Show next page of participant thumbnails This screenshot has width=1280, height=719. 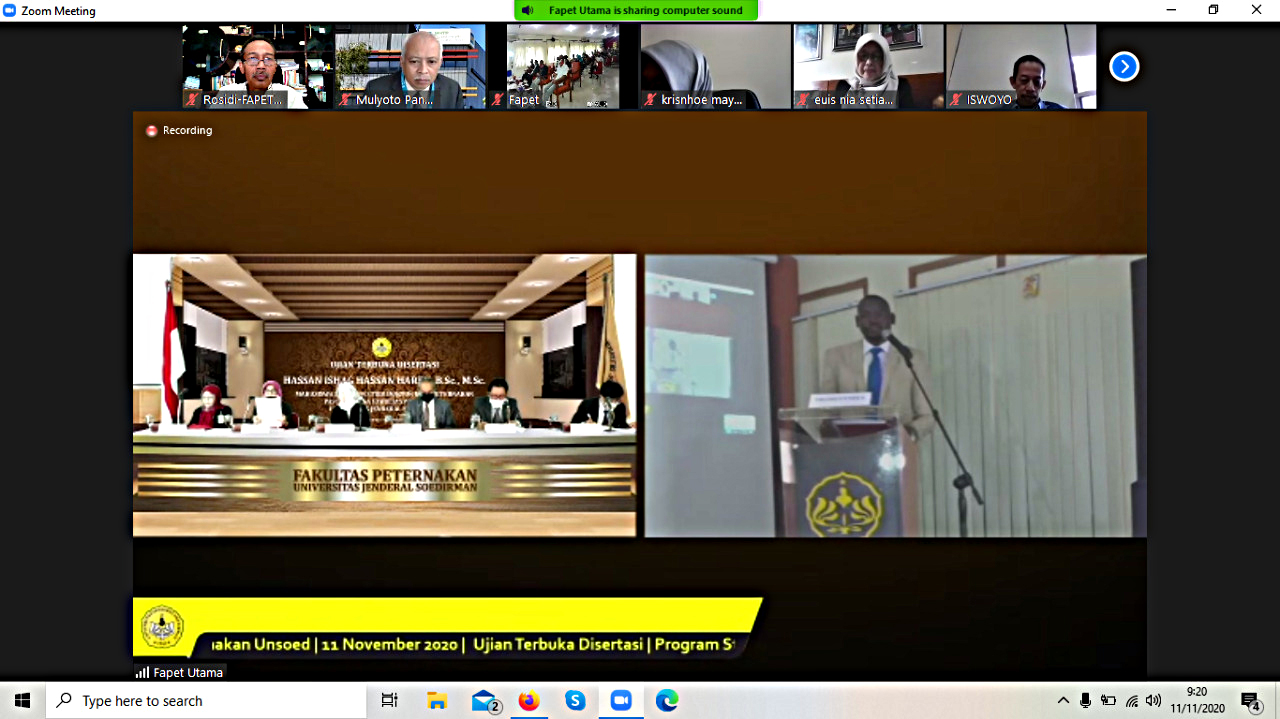1124,67
